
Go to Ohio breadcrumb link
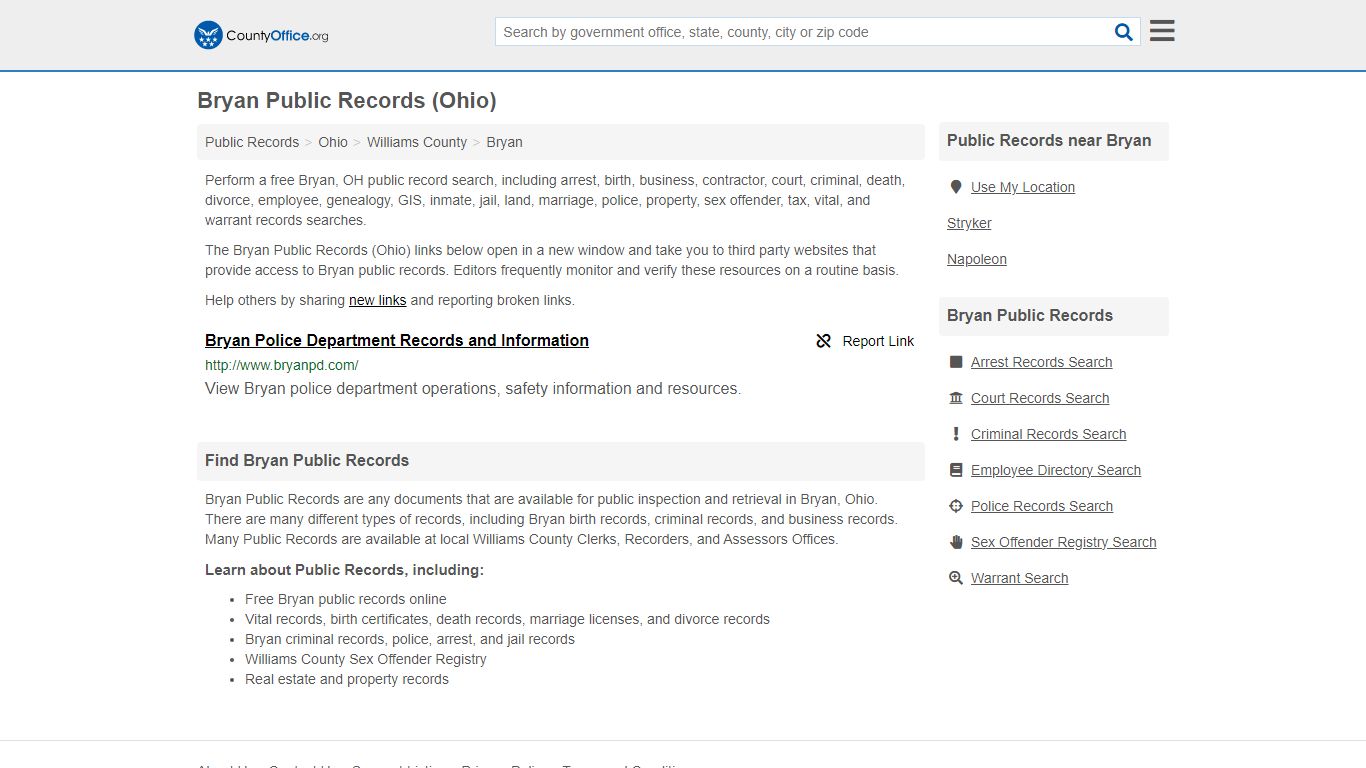333,142
